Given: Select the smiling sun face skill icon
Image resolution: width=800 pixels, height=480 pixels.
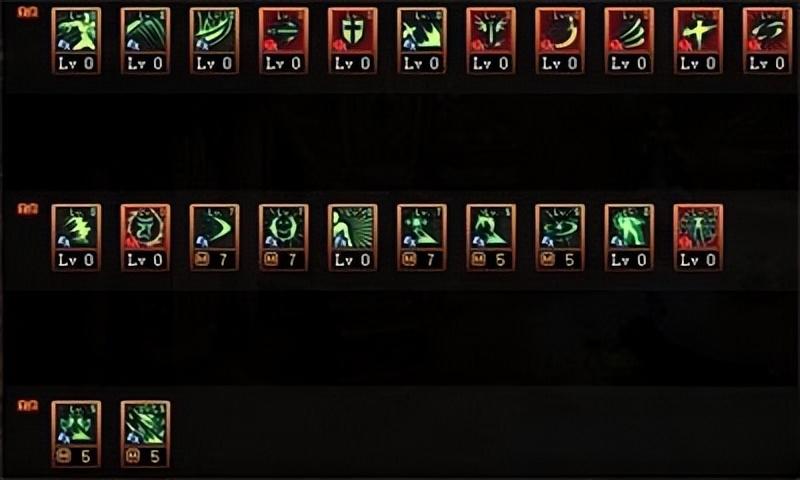Looking at the screenshot, I should 283,237.
